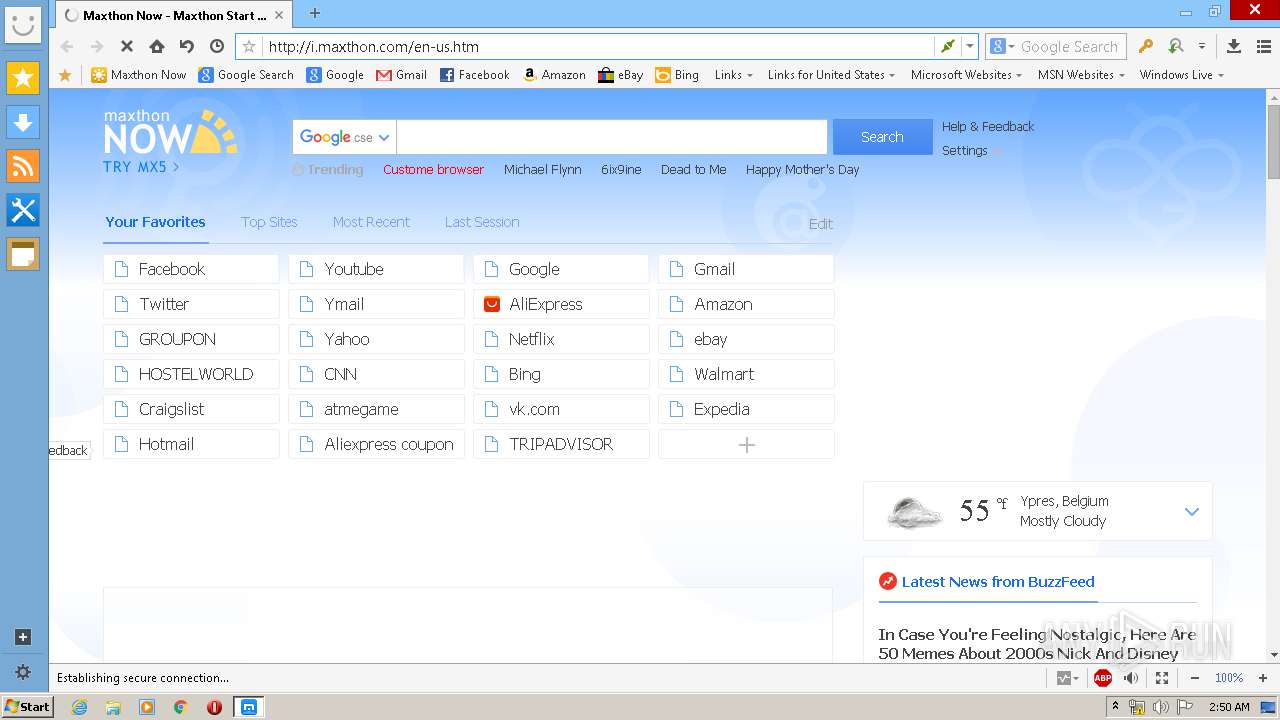Click the go forward arrow
This screenshot has height=720, width=1280.
click(97, 46)
